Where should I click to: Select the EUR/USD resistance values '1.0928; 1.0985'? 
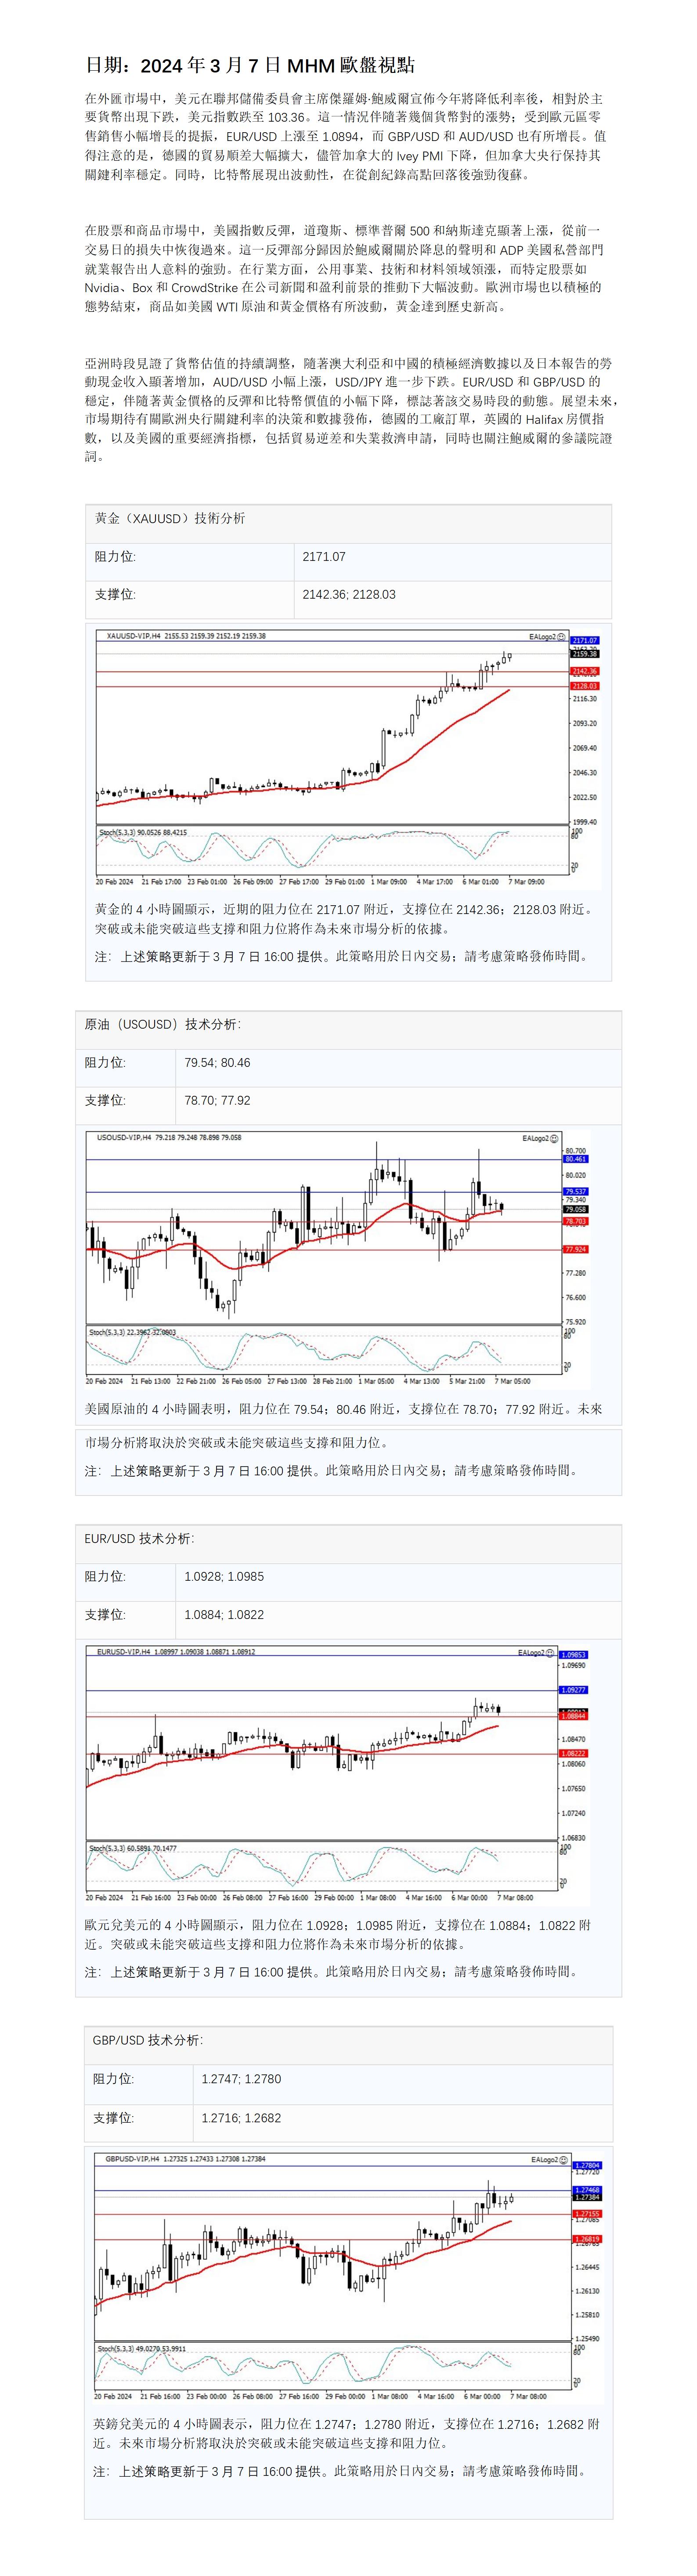pos(224,1576)
